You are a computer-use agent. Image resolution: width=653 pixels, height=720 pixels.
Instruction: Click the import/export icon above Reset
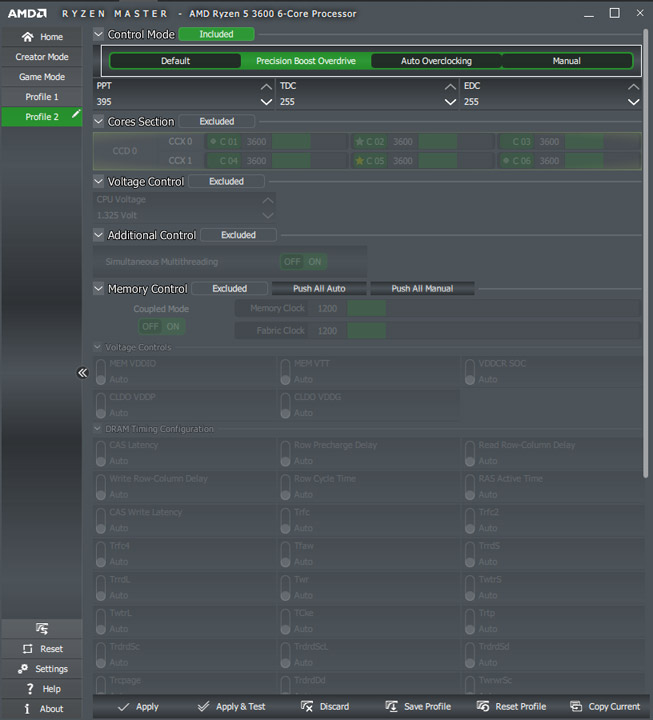[x=42, y=628]
